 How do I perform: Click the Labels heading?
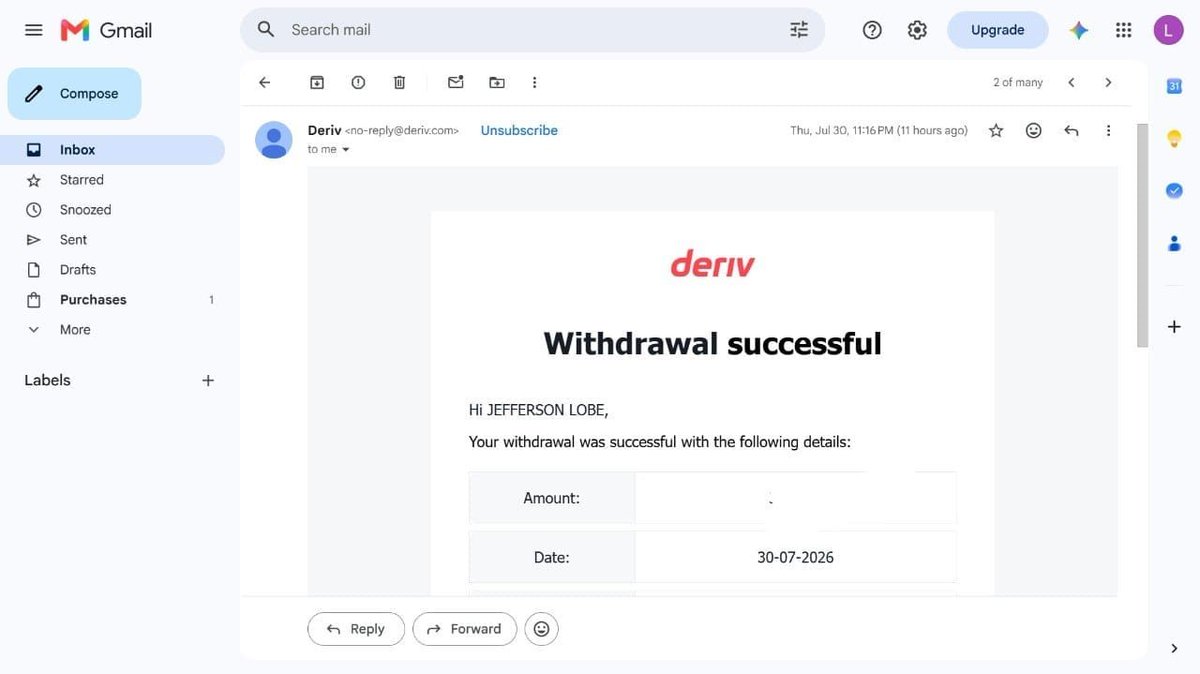(47, 380)
